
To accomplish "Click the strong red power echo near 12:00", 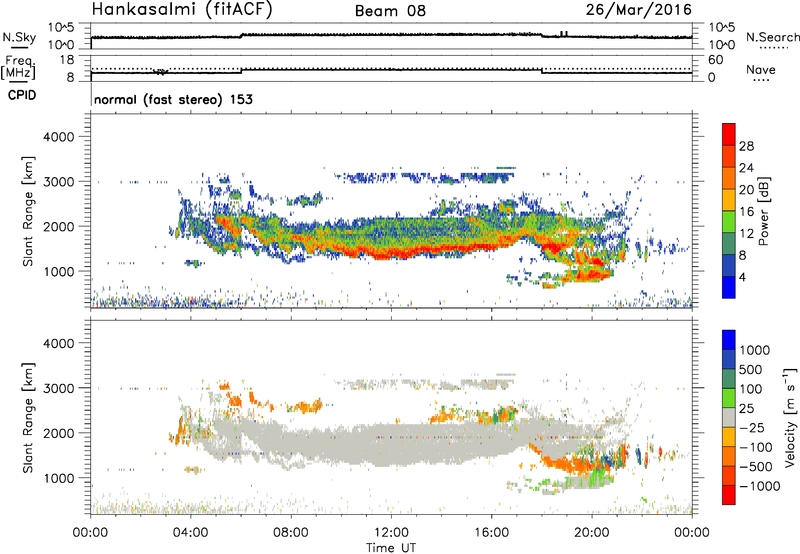I will point(393,251).
